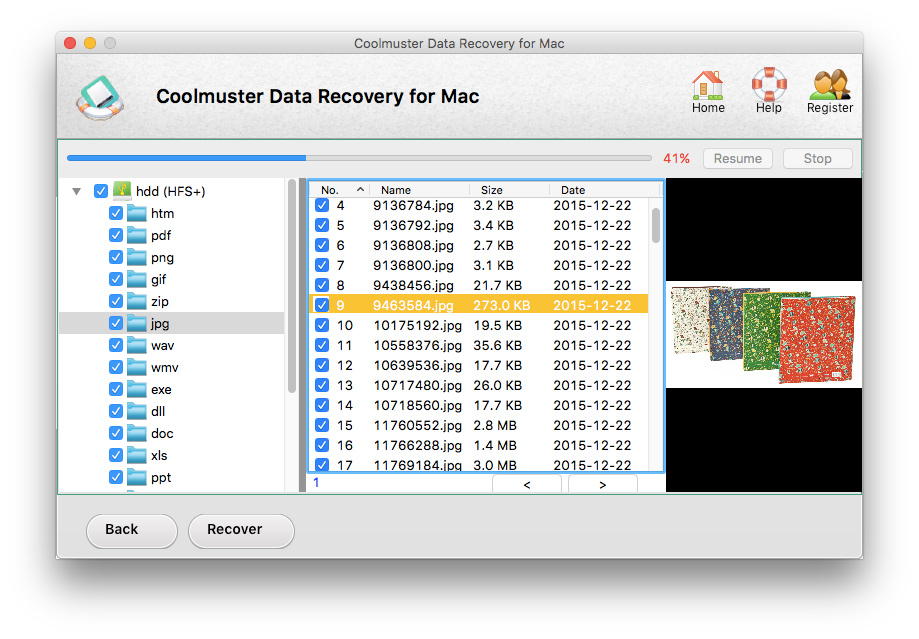Select the 10718560.jpg file row
The width and height of the screenshot is (919, 639).
coord(478,405)
